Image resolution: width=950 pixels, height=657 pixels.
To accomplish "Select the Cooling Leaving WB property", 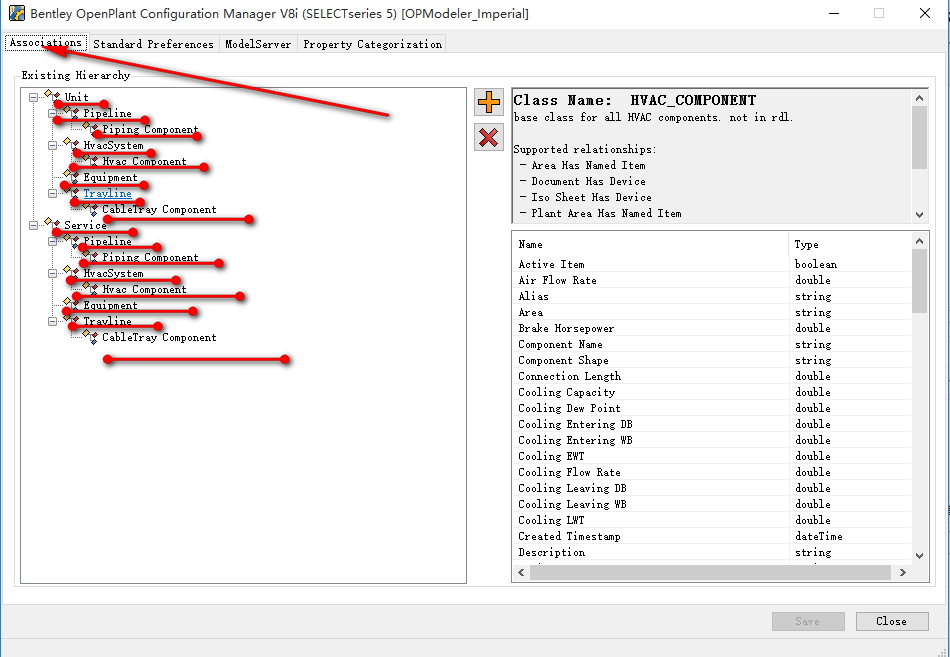I will (x=712, y=504).
